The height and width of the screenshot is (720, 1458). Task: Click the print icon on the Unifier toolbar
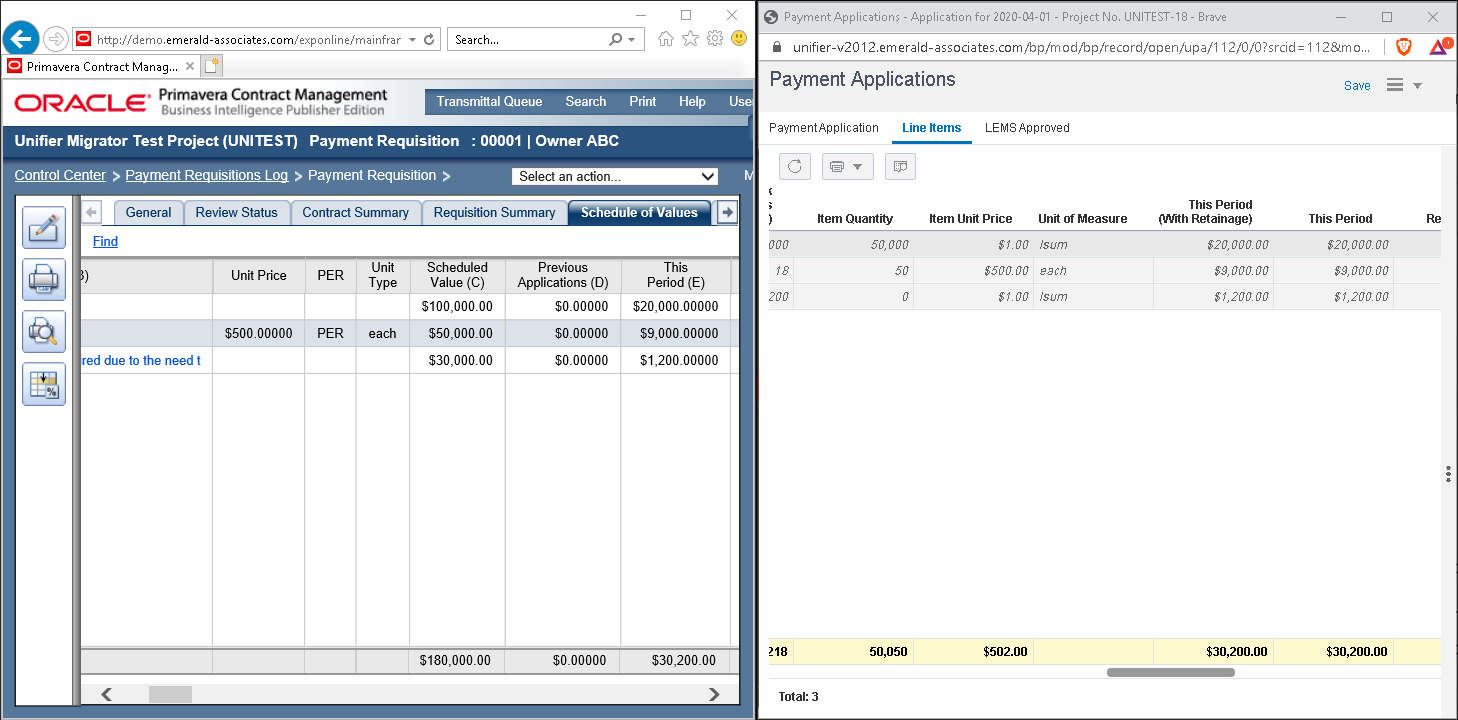(840, 166)
